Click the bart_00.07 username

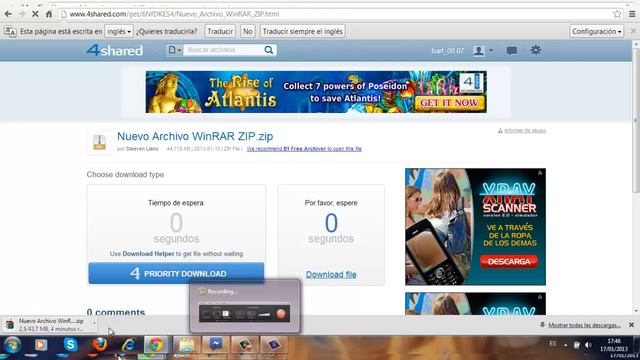(447, 51)
